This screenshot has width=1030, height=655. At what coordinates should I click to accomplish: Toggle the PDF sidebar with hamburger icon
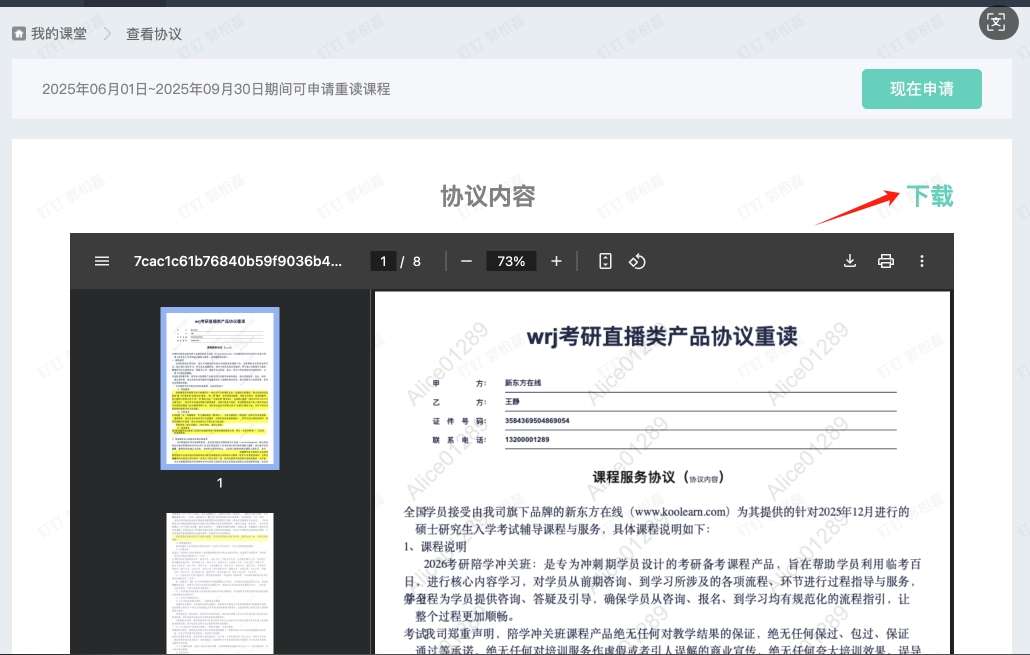coord(101,261)
